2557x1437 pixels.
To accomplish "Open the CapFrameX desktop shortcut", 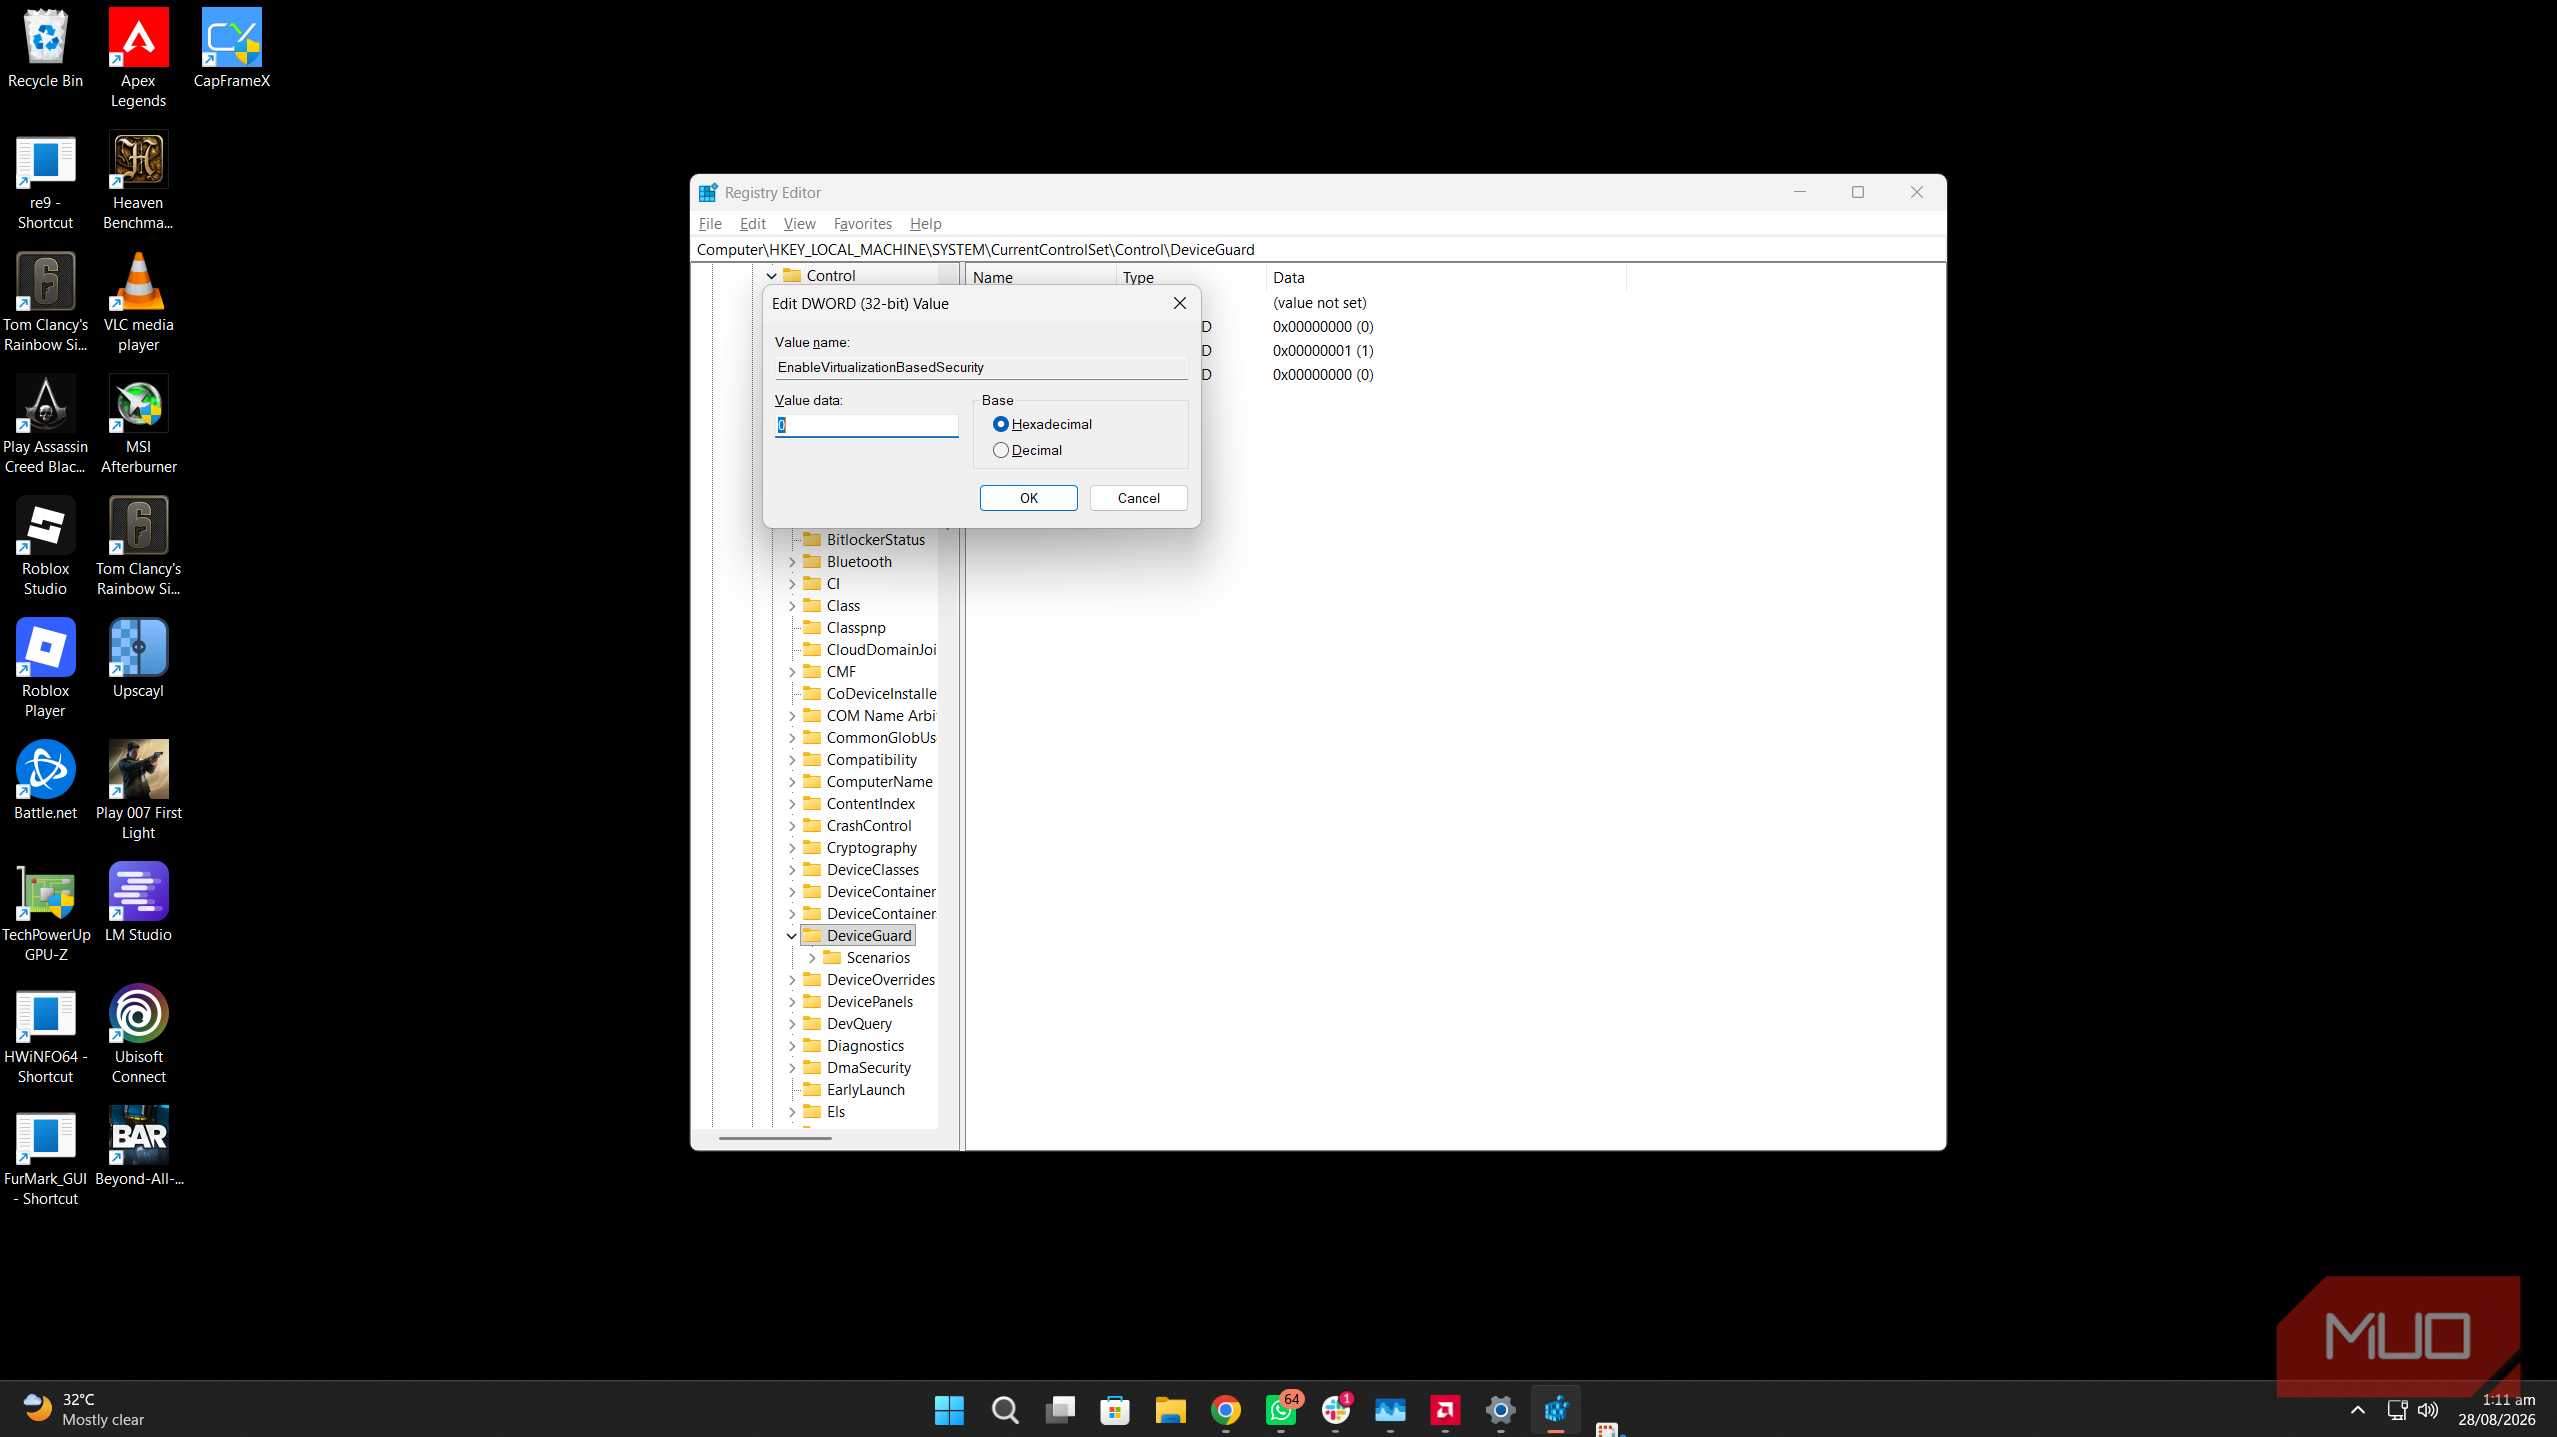I will 231,49.
